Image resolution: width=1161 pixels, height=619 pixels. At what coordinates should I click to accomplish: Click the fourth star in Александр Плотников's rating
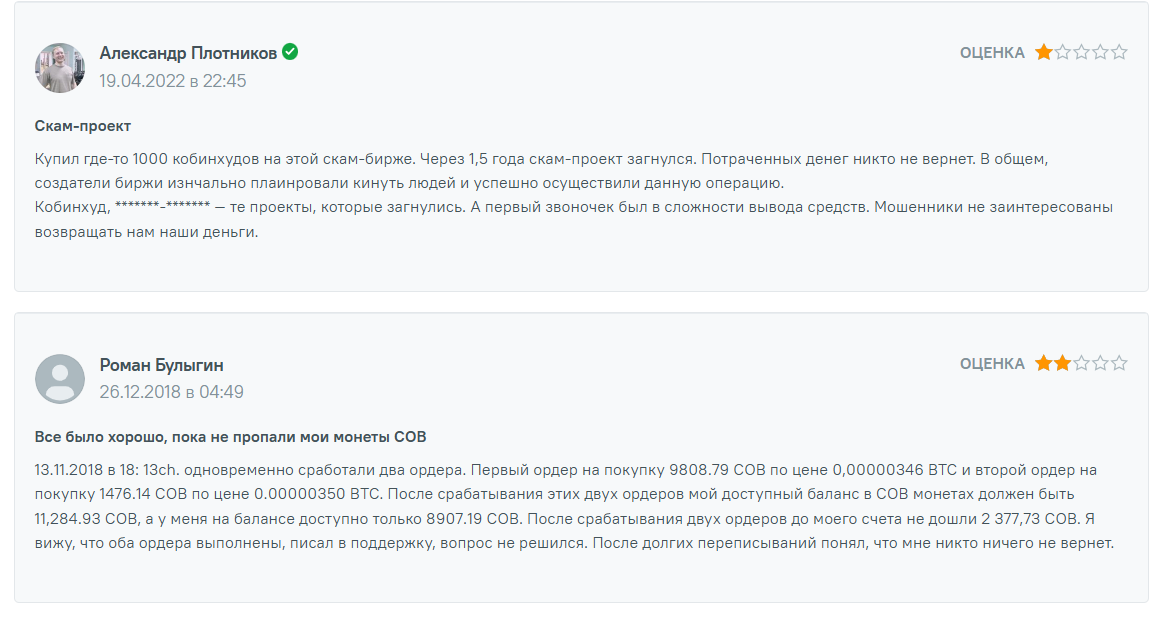tap(1100, 52)
